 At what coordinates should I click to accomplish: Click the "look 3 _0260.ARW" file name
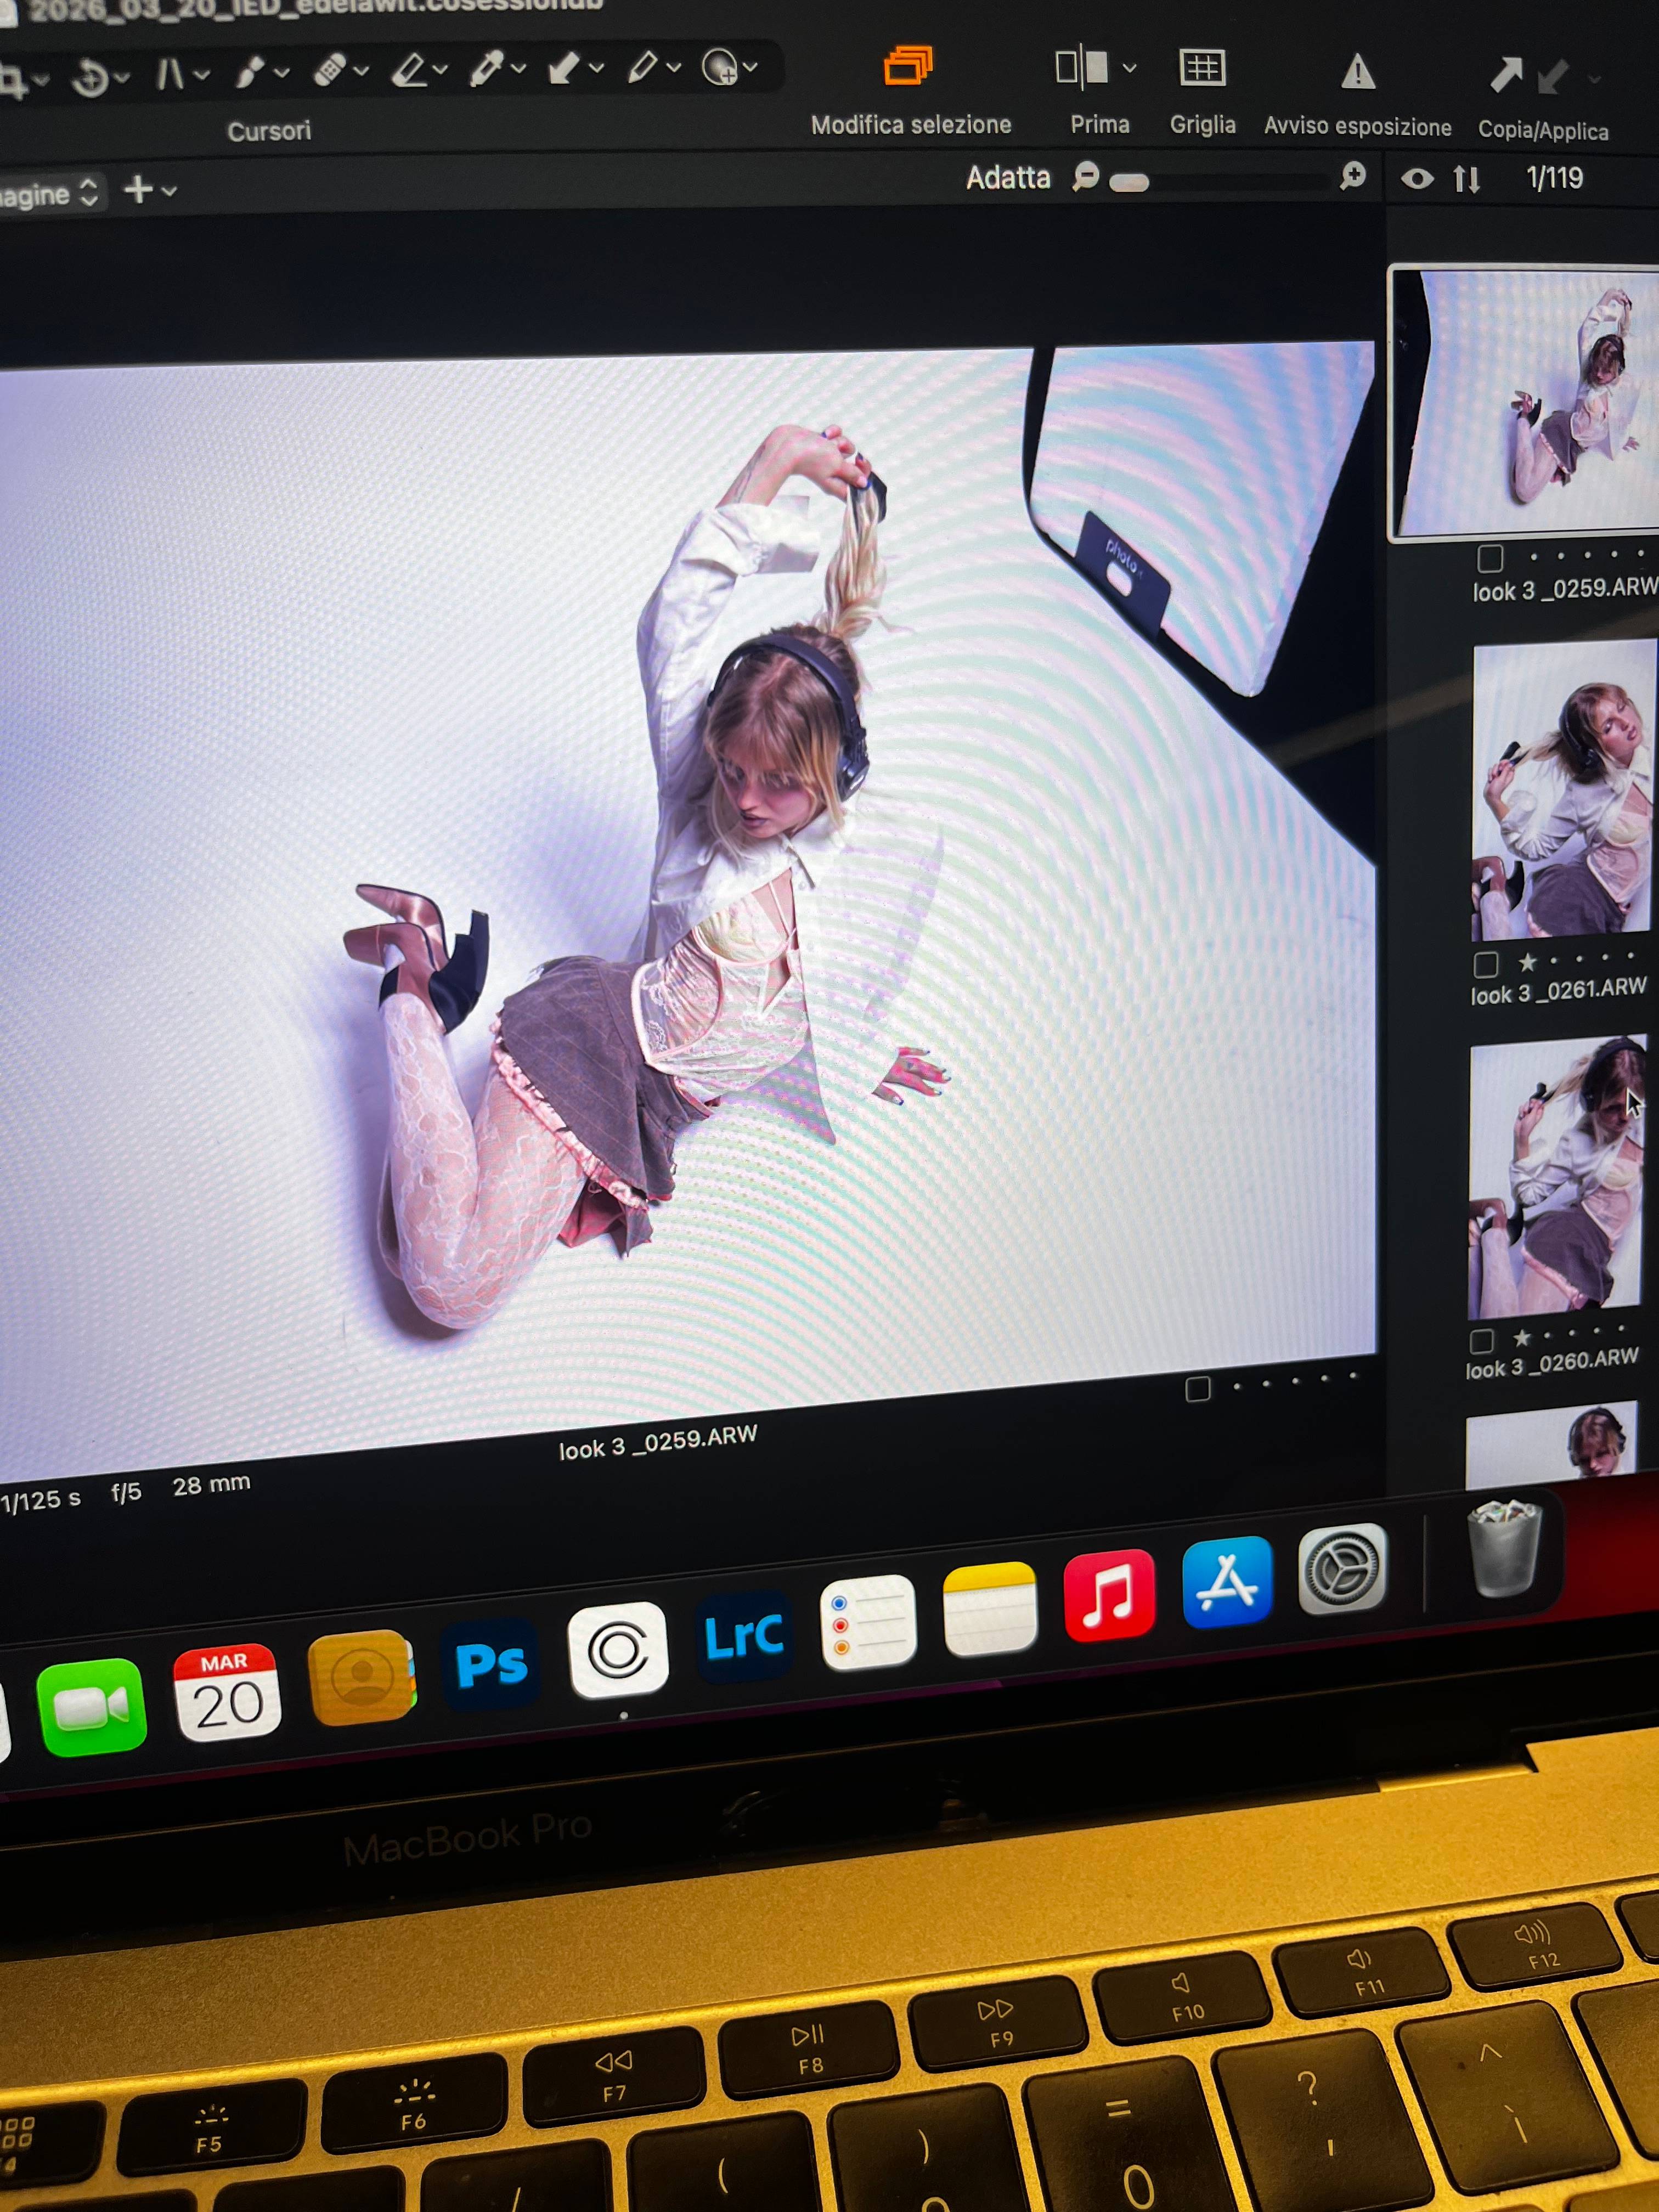click(1552, 1364)
